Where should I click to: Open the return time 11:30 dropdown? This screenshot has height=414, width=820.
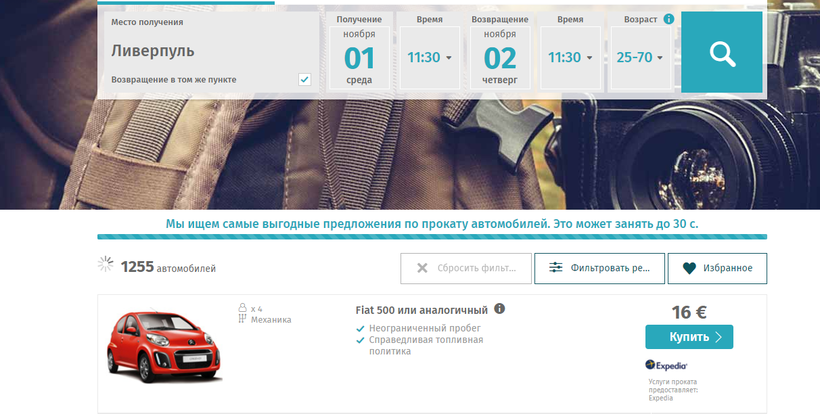[x=570, y=58]
